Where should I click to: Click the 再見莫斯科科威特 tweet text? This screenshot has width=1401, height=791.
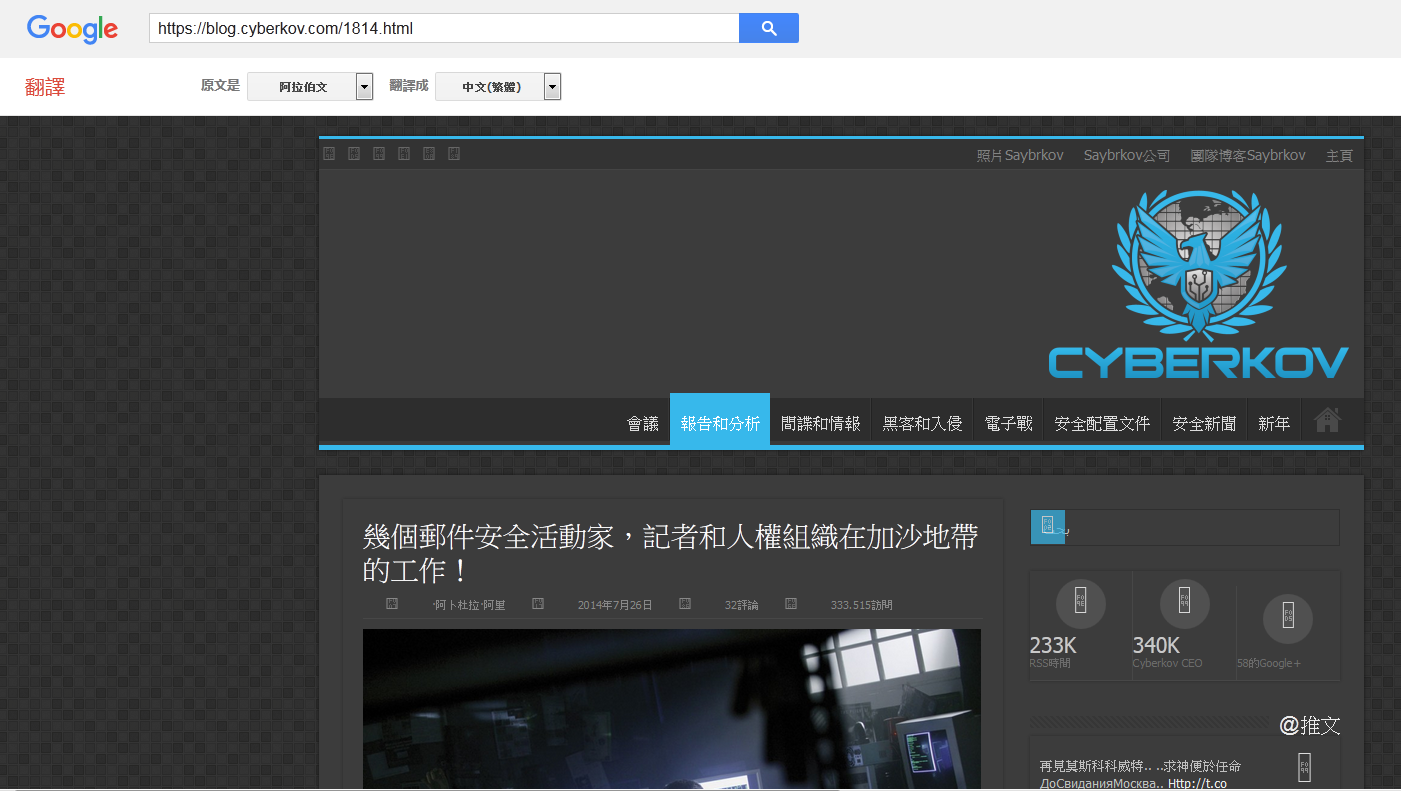click(x=1140, y=766)
